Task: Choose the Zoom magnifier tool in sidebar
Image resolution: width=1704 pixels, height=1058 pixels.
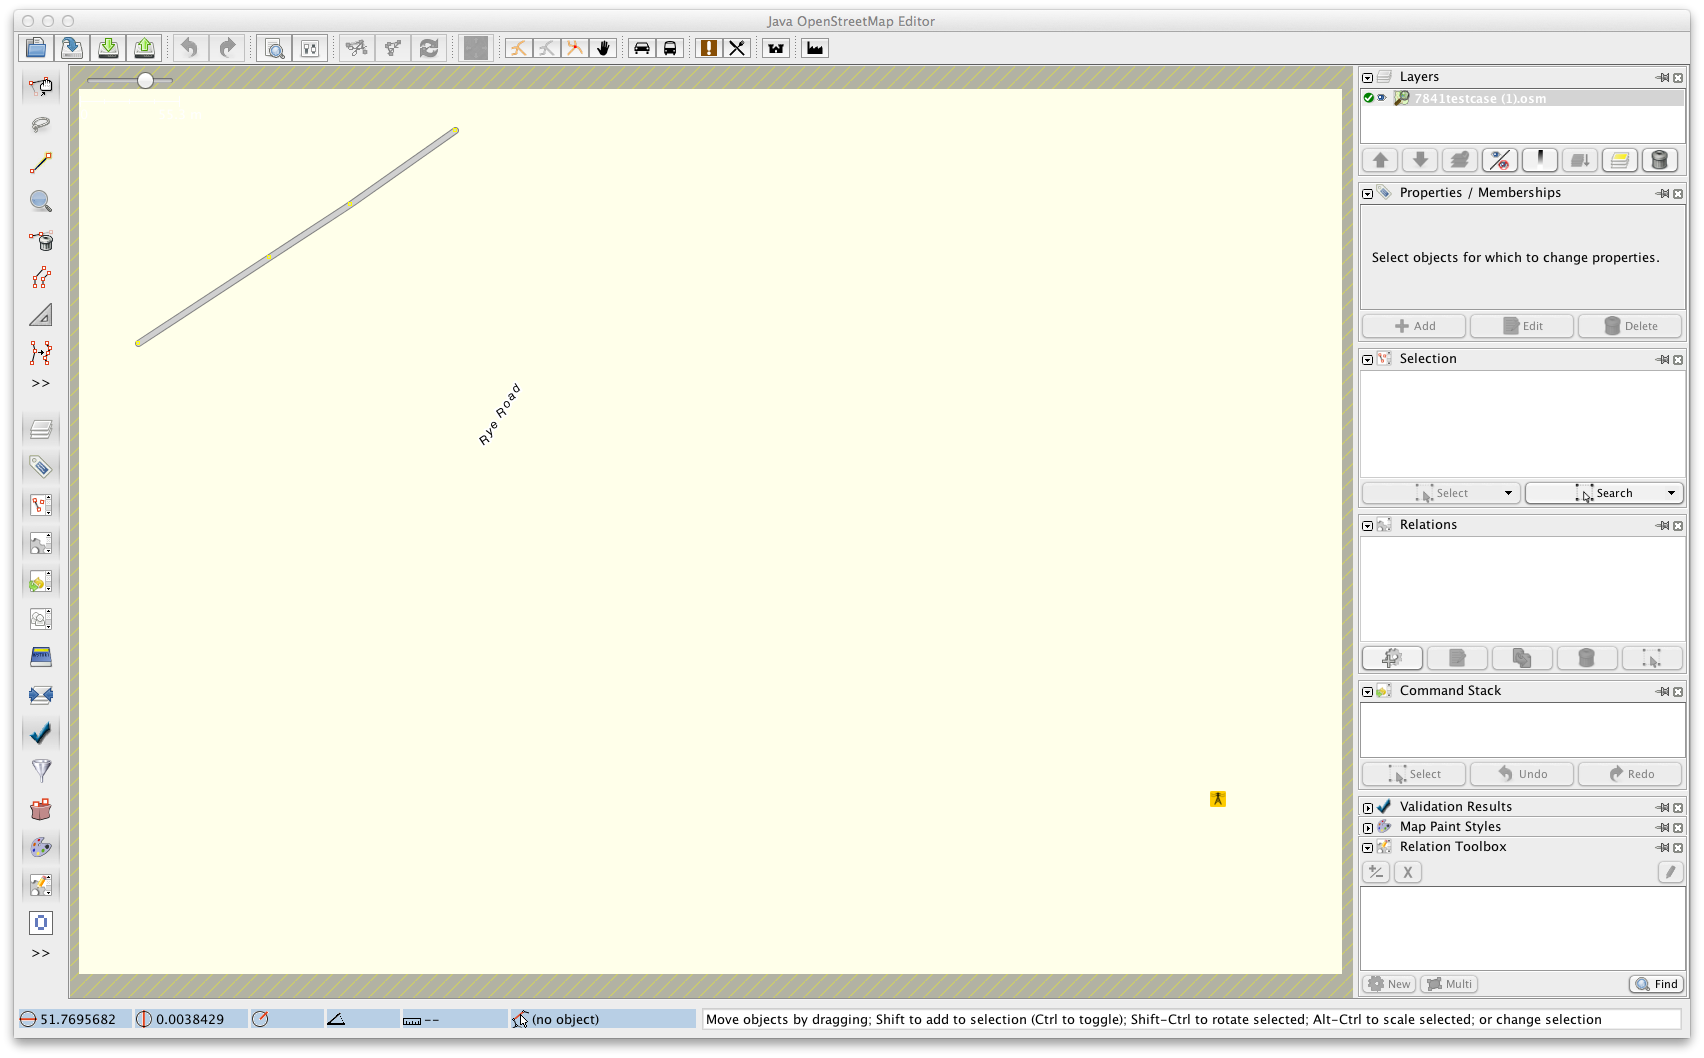Action: point(41,201)
